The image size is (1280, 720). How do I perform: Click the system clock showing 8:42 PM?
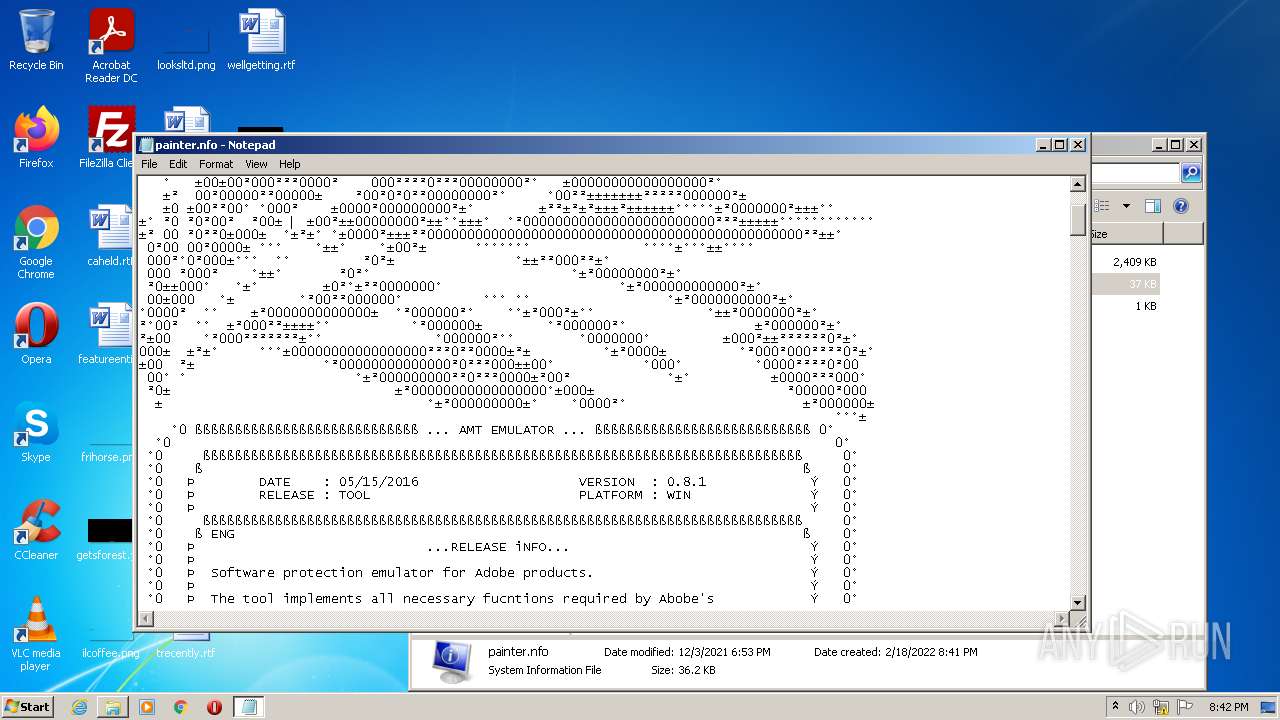1228,707
